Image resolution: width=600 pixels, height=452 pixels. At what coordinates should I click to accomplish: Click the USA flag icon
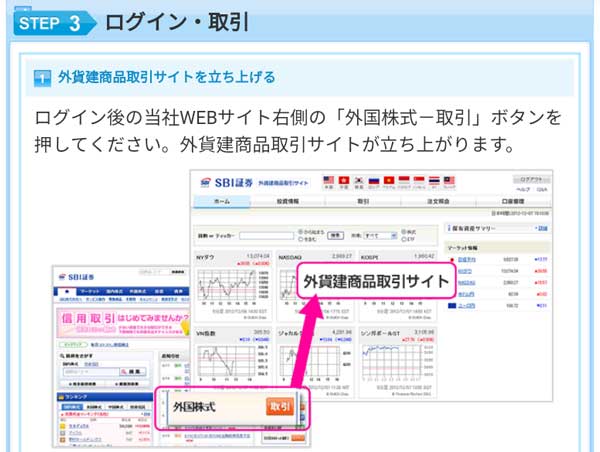click(330, 182)
